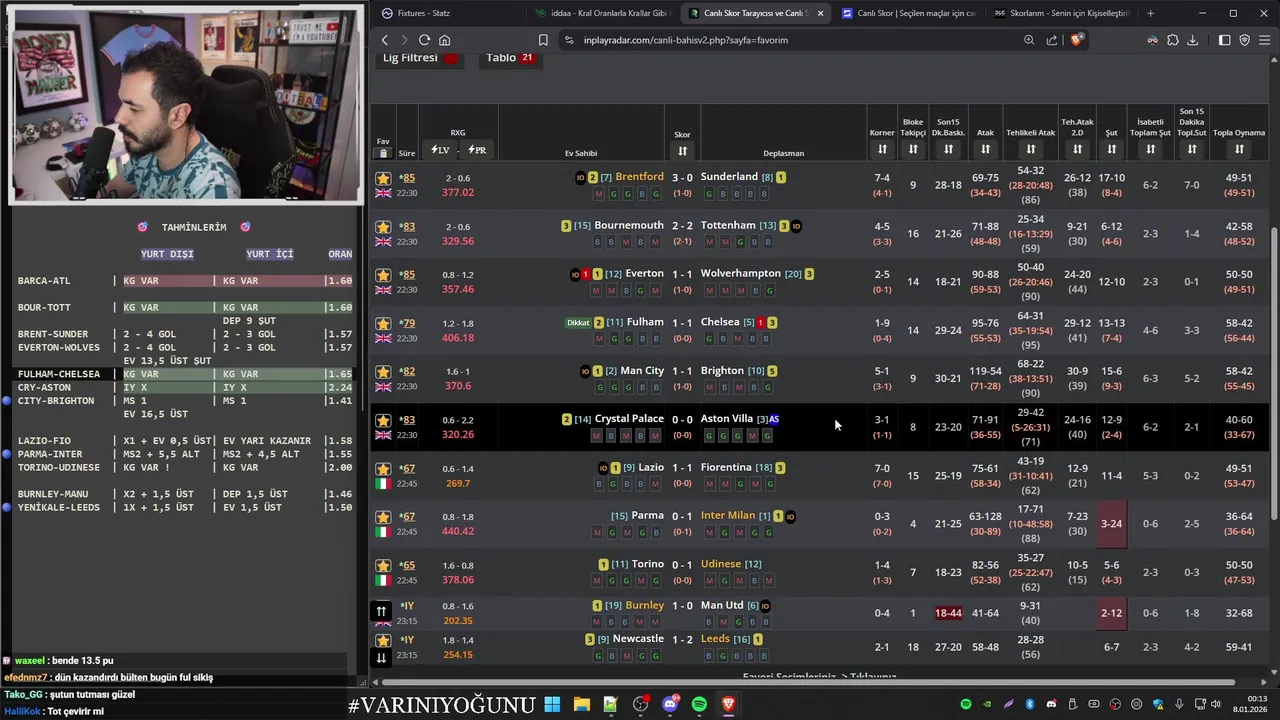Open Lig Filtresi tab
Screen dimensions: 1280x720
pyautogui.click(x=421, y=58)
